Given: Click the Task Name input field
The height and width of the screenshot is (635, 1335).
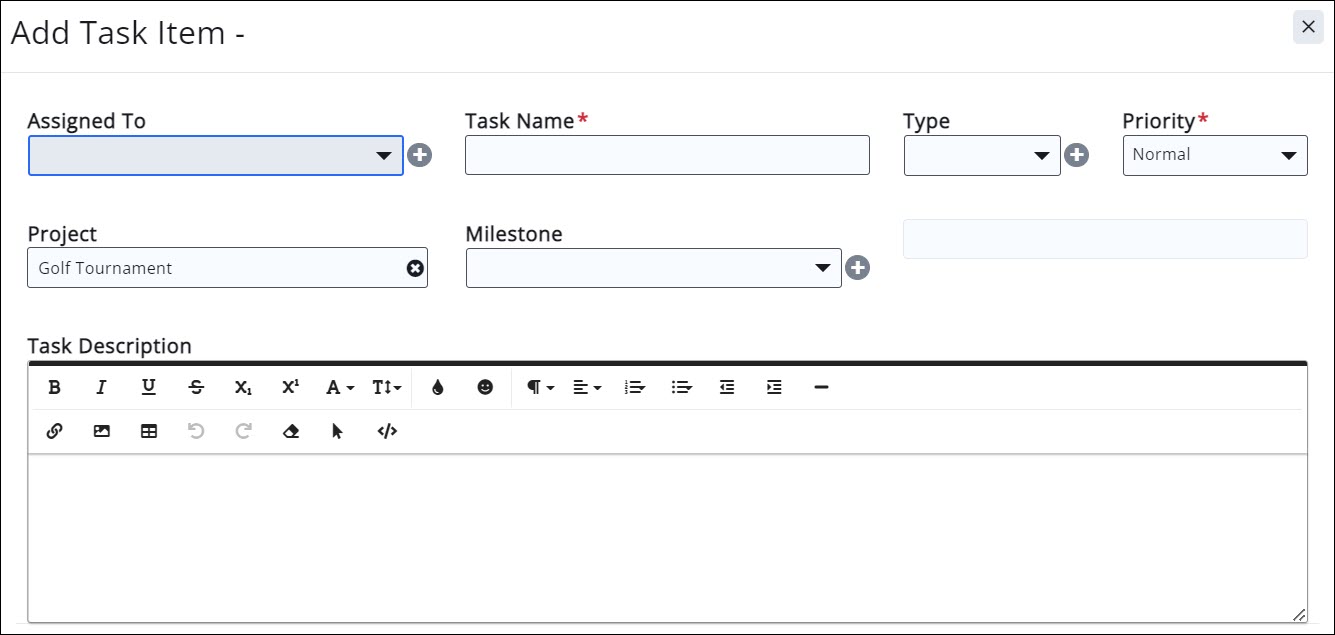Looking at the screenshot, I should 667,156.
